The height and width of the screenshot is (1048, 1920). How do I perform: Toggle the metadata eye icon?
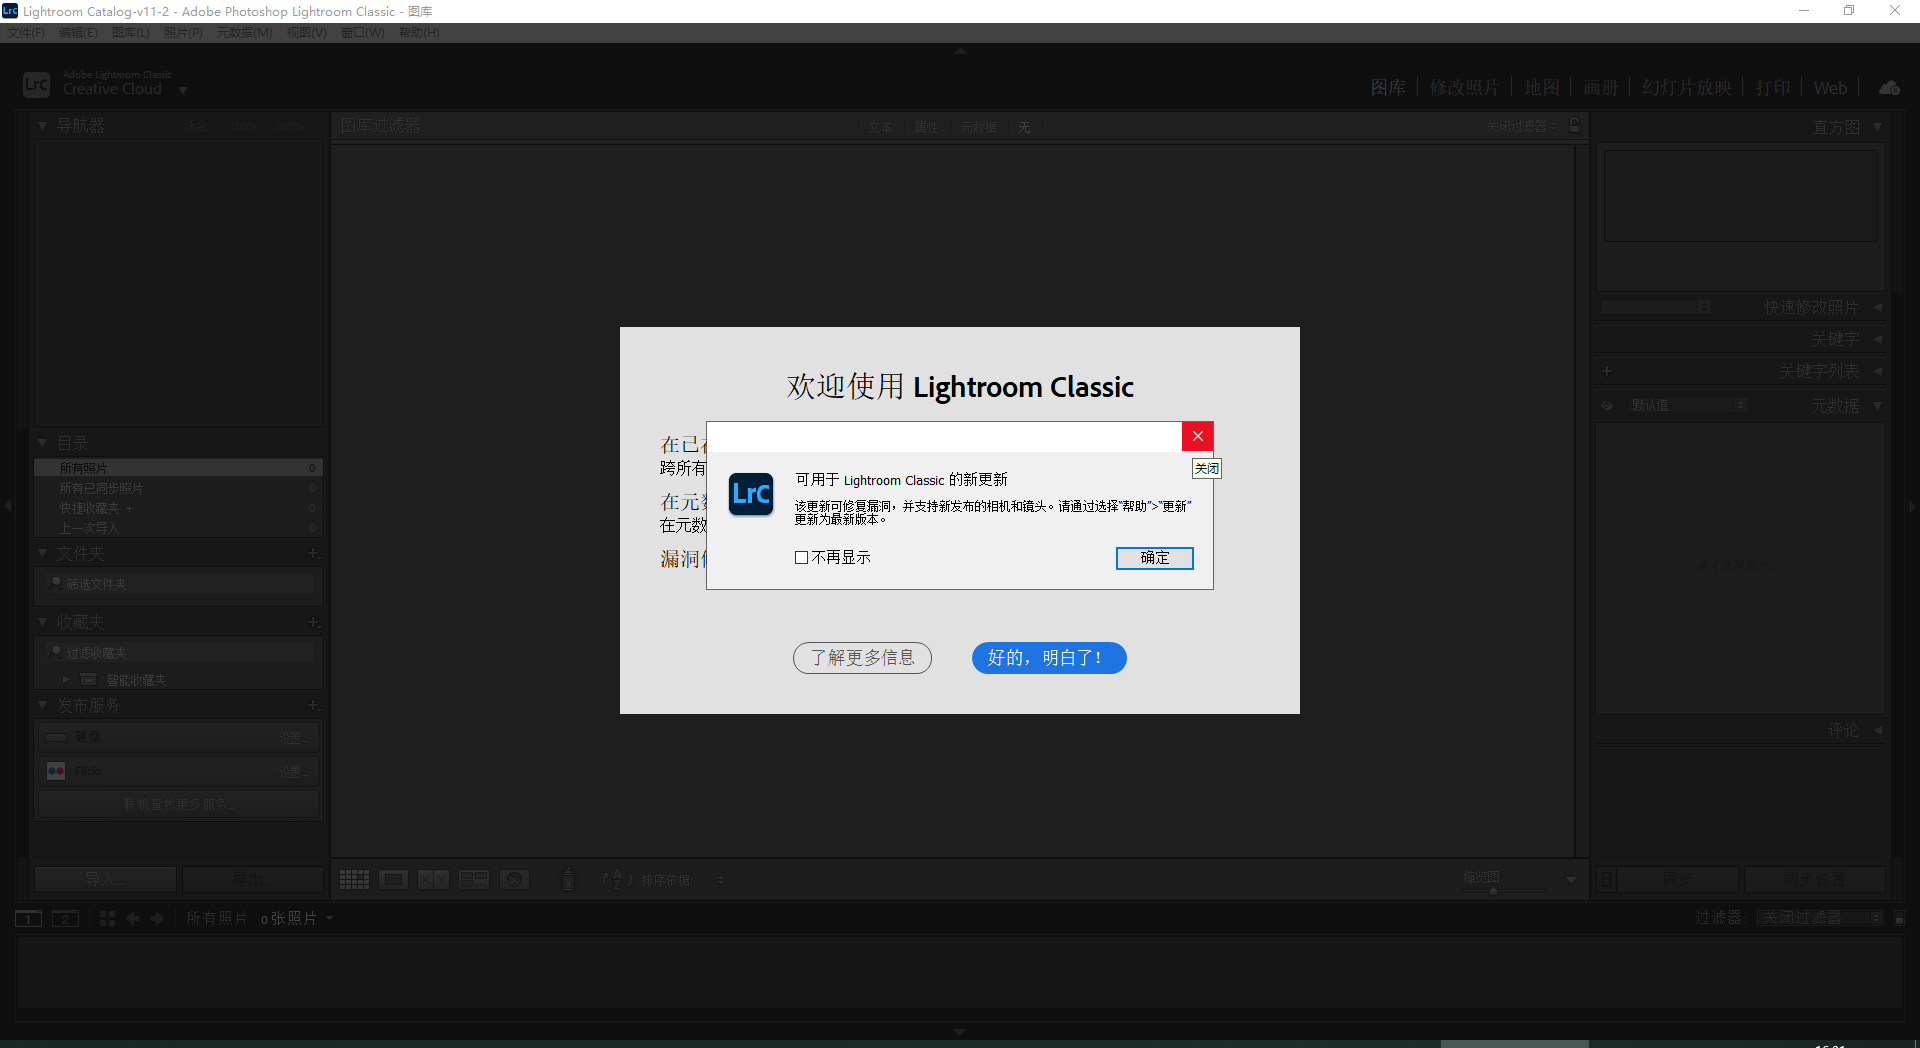point(1607,406)
